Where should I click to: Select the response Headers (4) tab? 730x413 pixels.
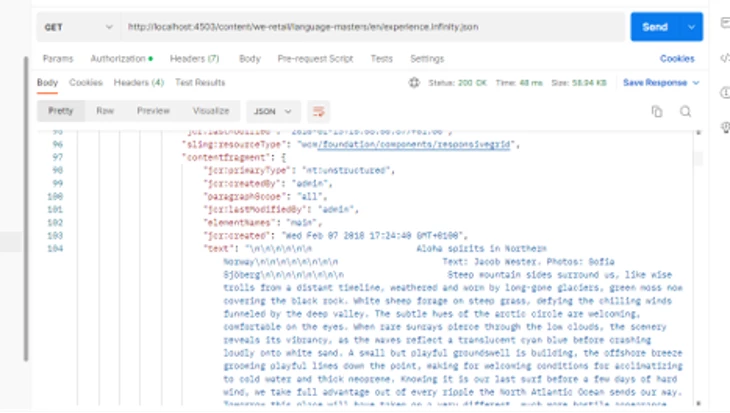(x=139, y=83)
